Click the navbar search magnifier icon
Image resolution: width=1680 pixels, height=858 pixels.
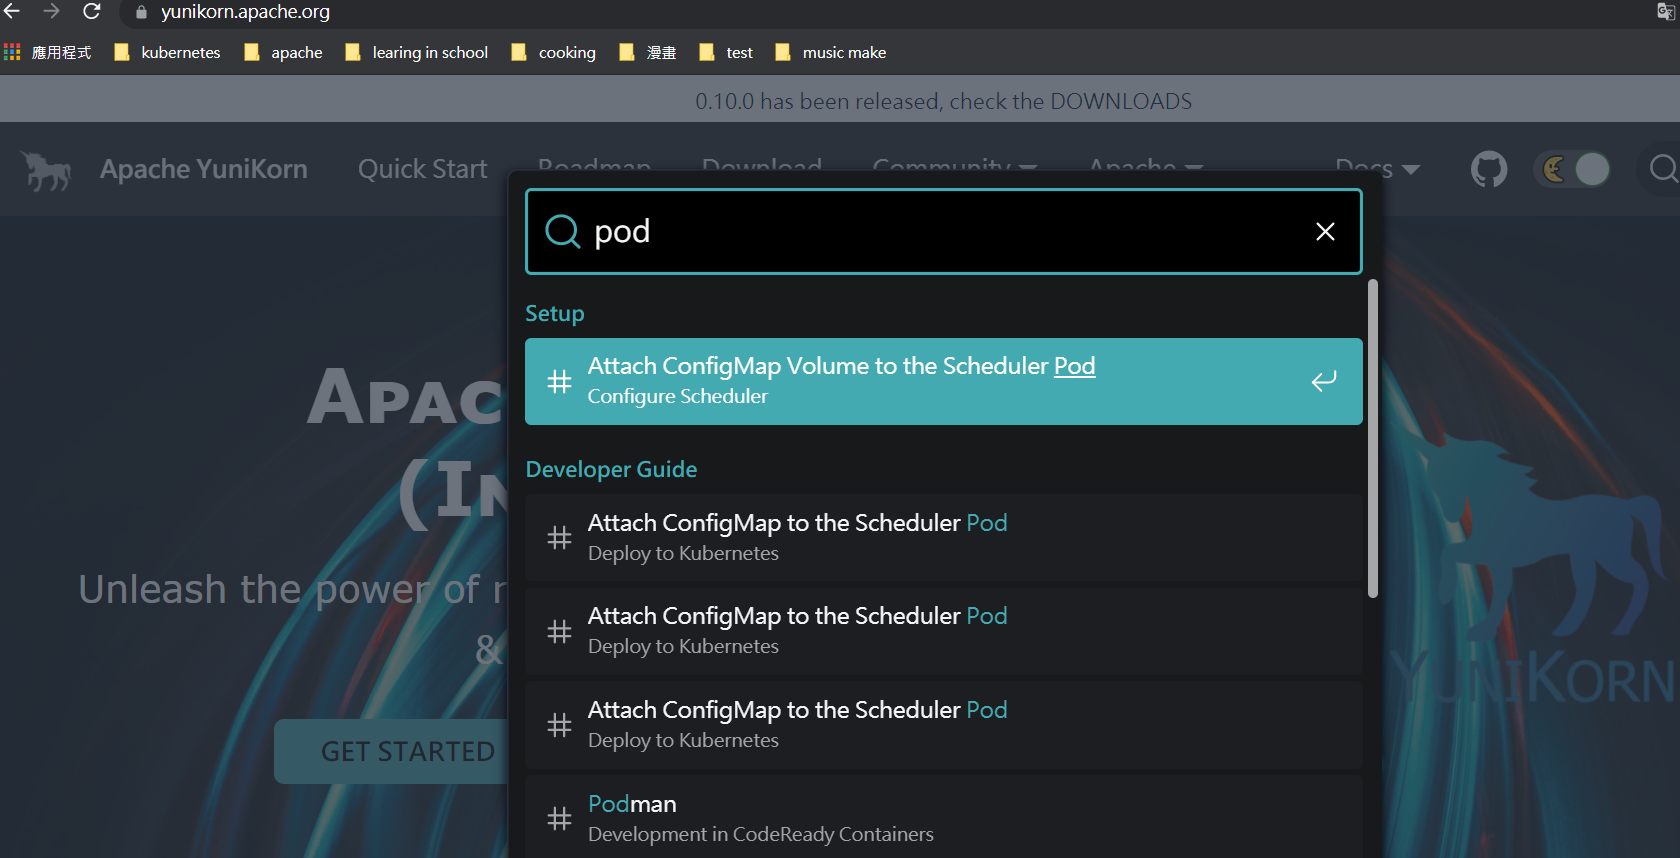point(1663,169)
